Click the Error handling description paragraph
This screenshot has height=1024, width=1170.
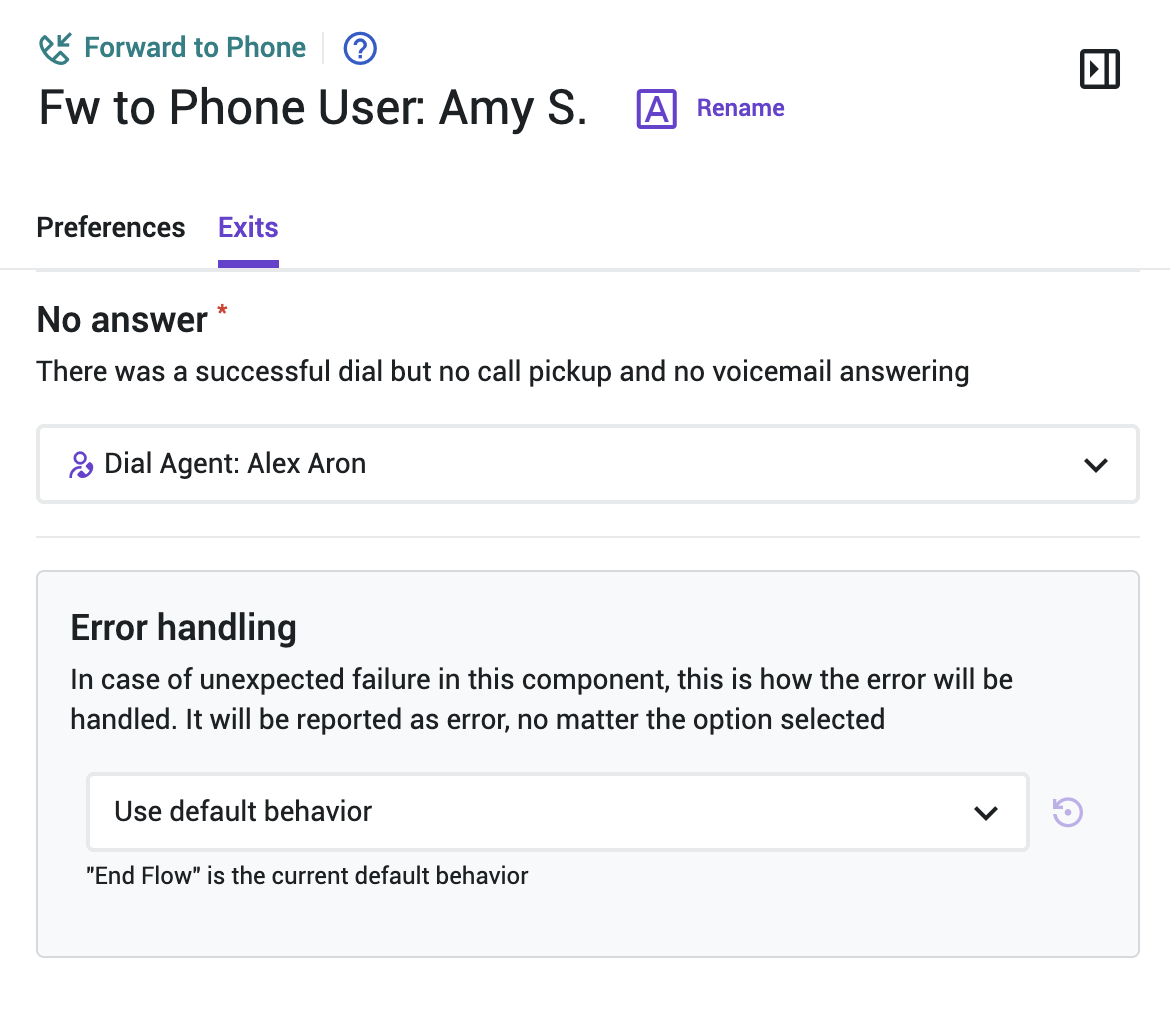coord(542,699)
